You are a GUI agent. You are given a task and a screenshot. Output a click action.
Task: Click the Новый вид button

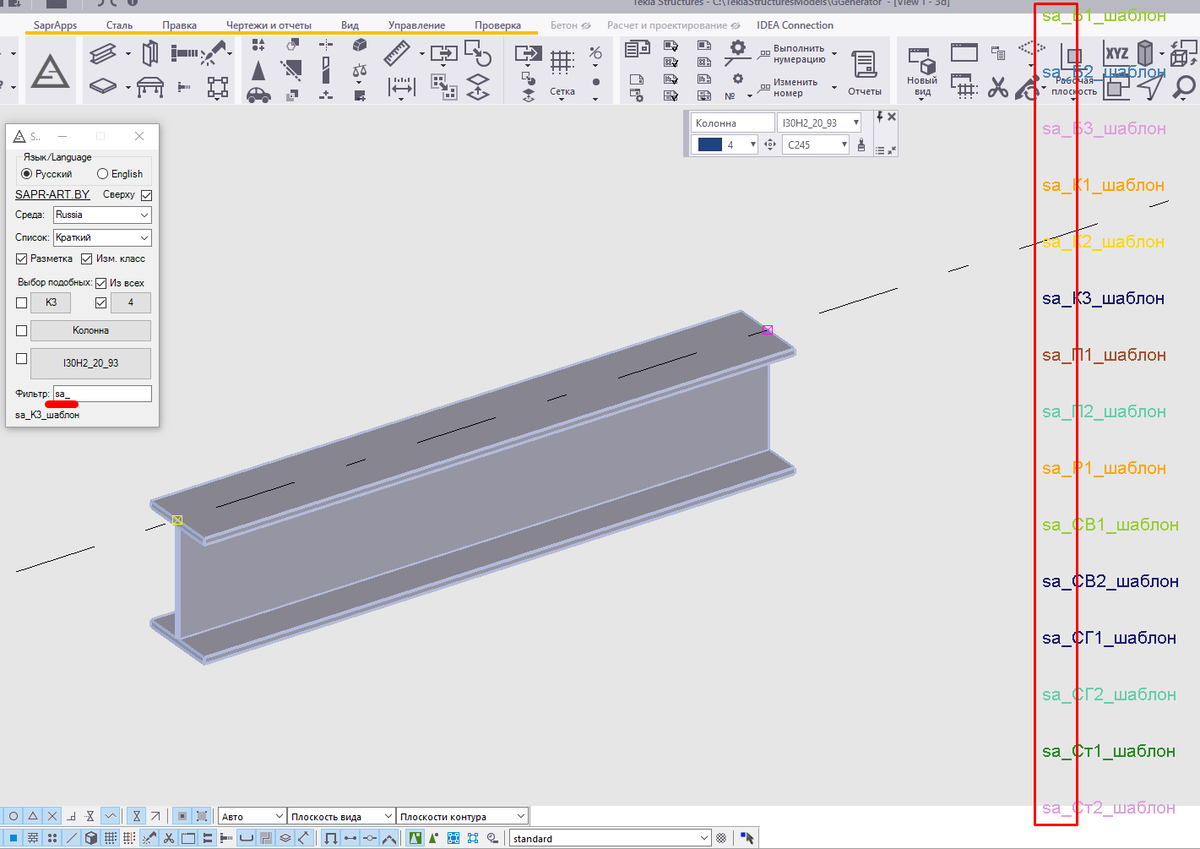coord(922,71)
